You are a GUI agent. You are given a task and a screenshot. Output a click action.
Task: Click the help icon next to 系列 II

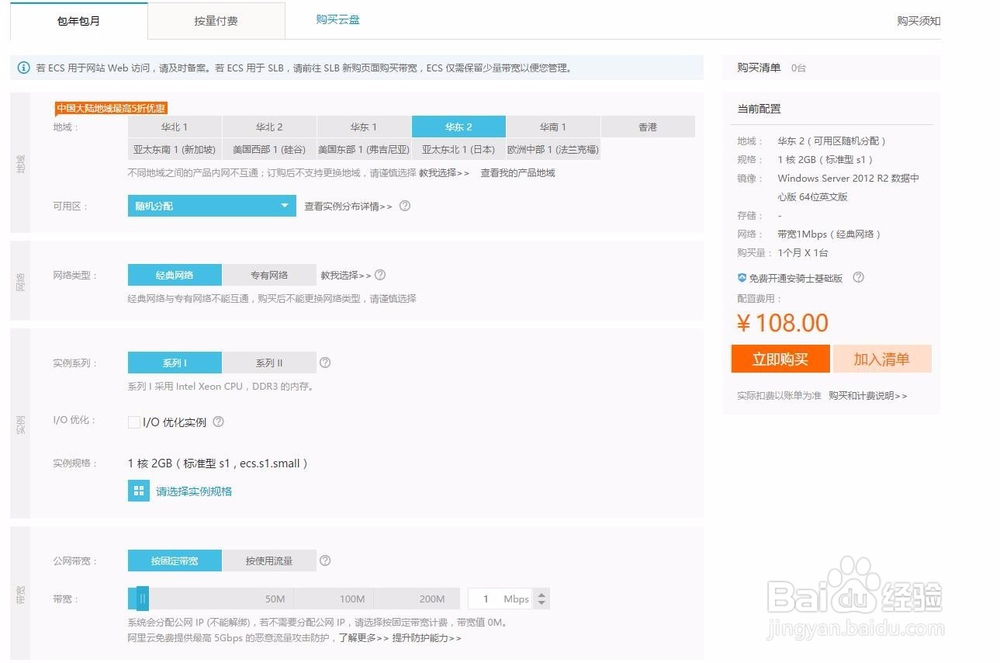[325, 361]
